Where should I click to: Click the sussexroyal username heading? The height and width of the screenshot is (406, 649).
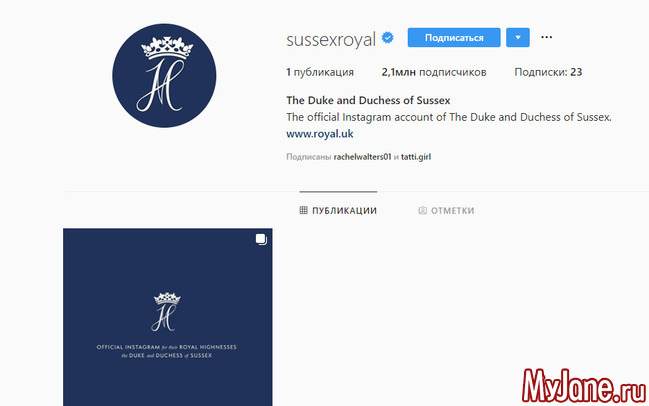tap(331, 39)
